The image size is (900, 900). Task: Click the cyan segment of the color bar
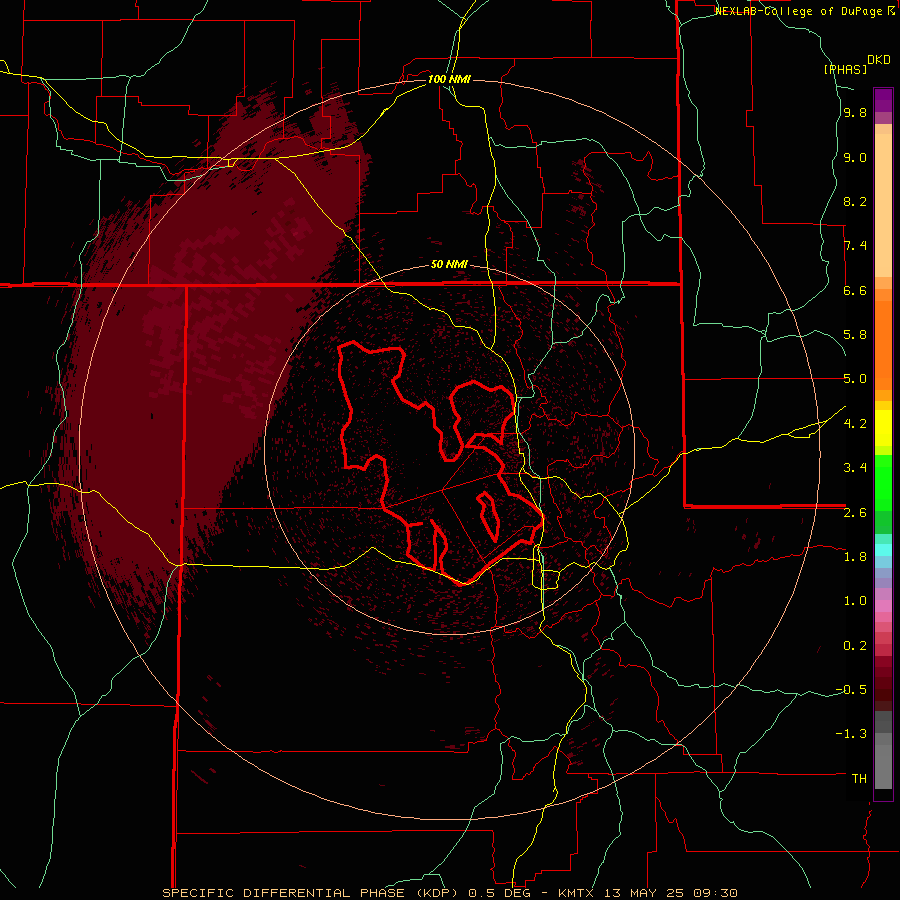click(883, 550)
